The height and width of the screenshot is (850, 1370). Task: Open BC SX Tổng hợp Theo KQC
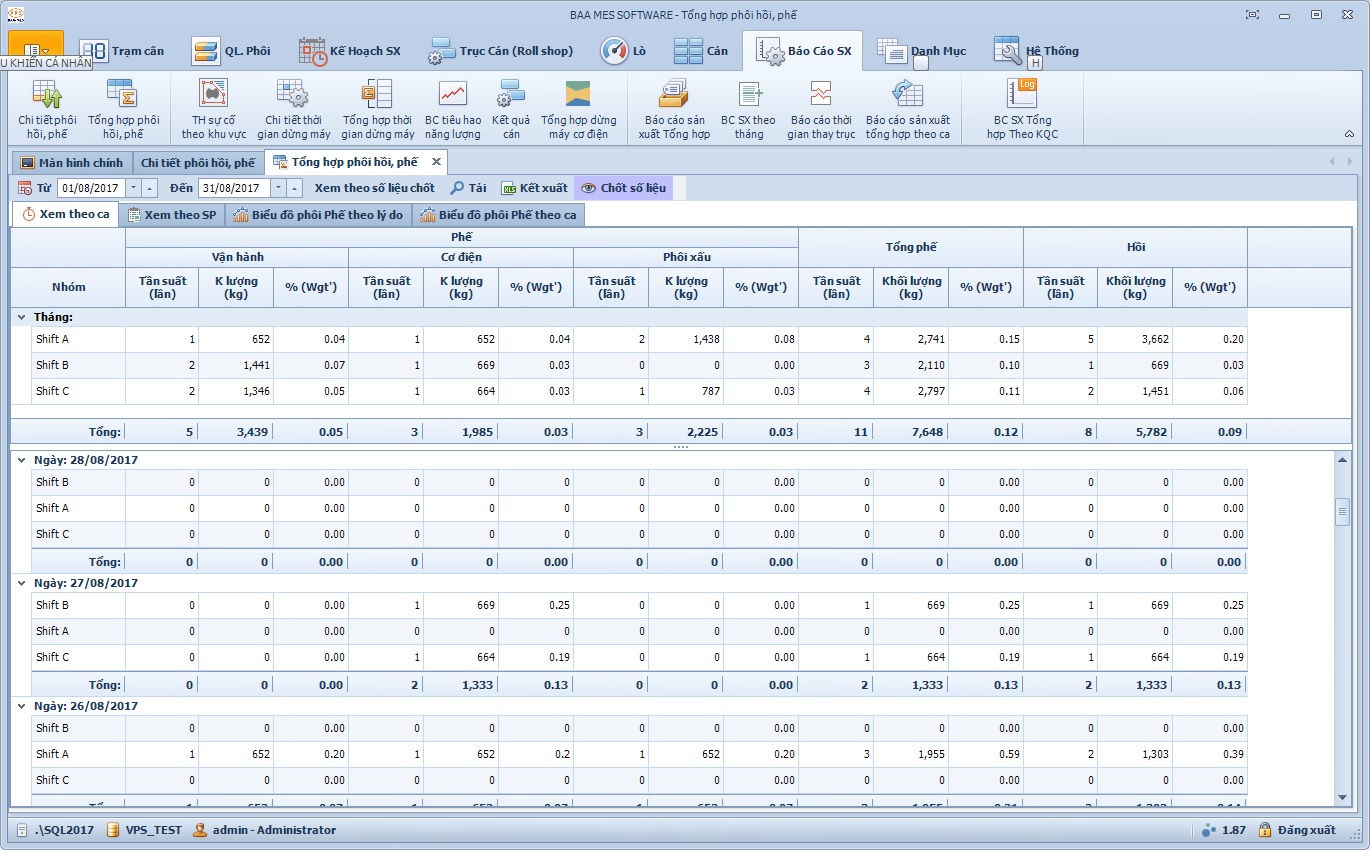coord(1021,108)
